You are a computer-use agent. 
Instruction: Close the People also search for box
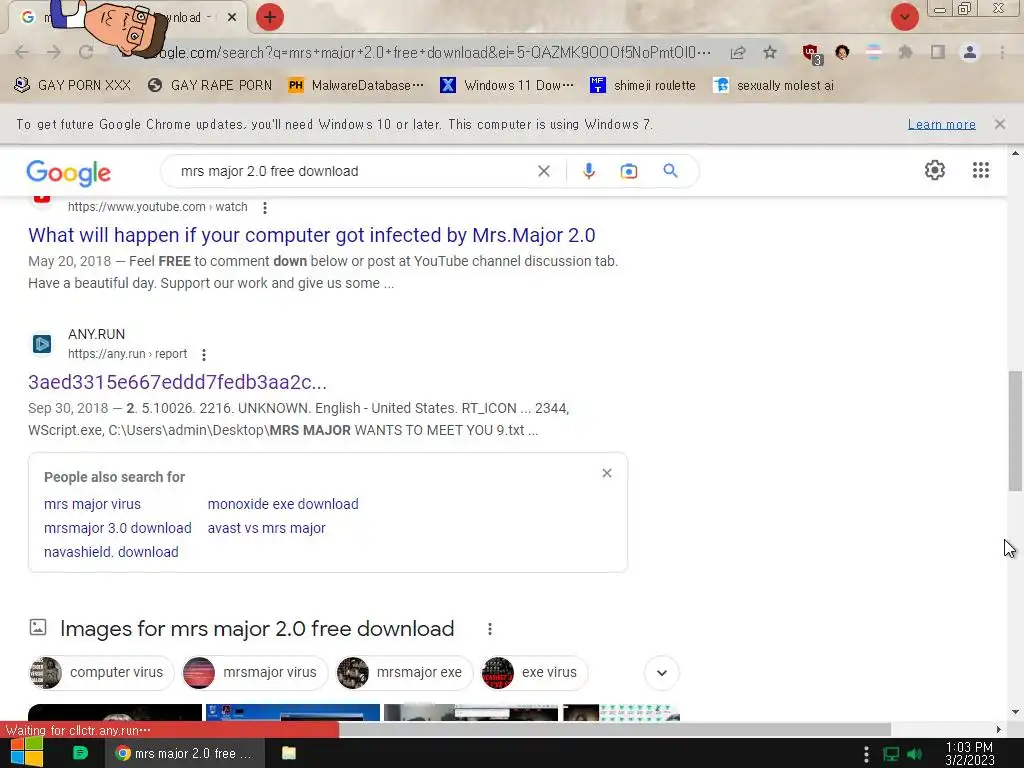click(607, 473)
